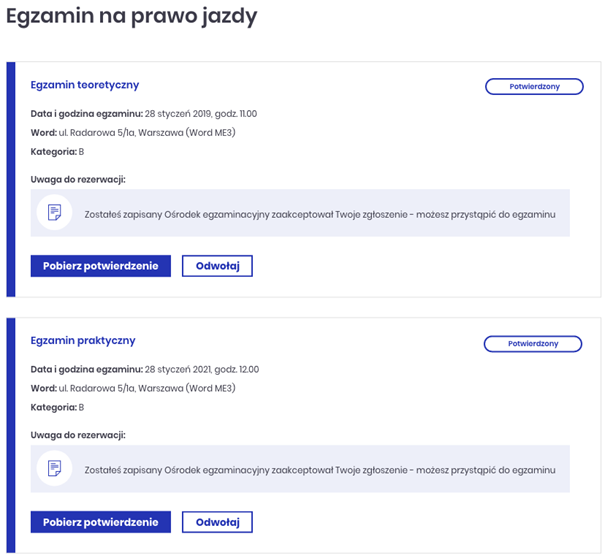The width and height of the screenshot is (605, 558).
Task: Click the Egzamin na prawo jazdy title
Action: pyautogui.click(x=132, y=17)
